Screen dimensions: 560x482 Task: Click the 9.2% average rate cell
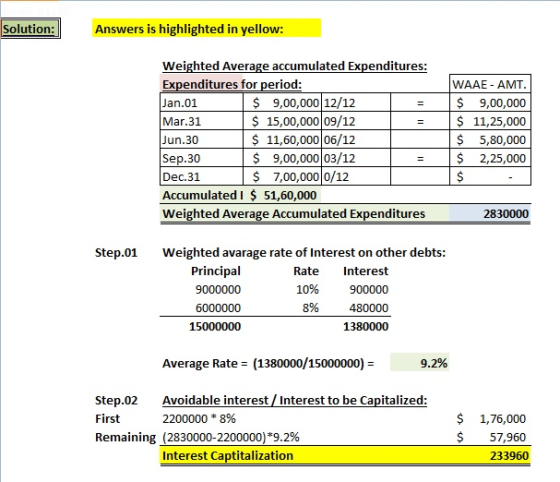click(x=420, y=363)
